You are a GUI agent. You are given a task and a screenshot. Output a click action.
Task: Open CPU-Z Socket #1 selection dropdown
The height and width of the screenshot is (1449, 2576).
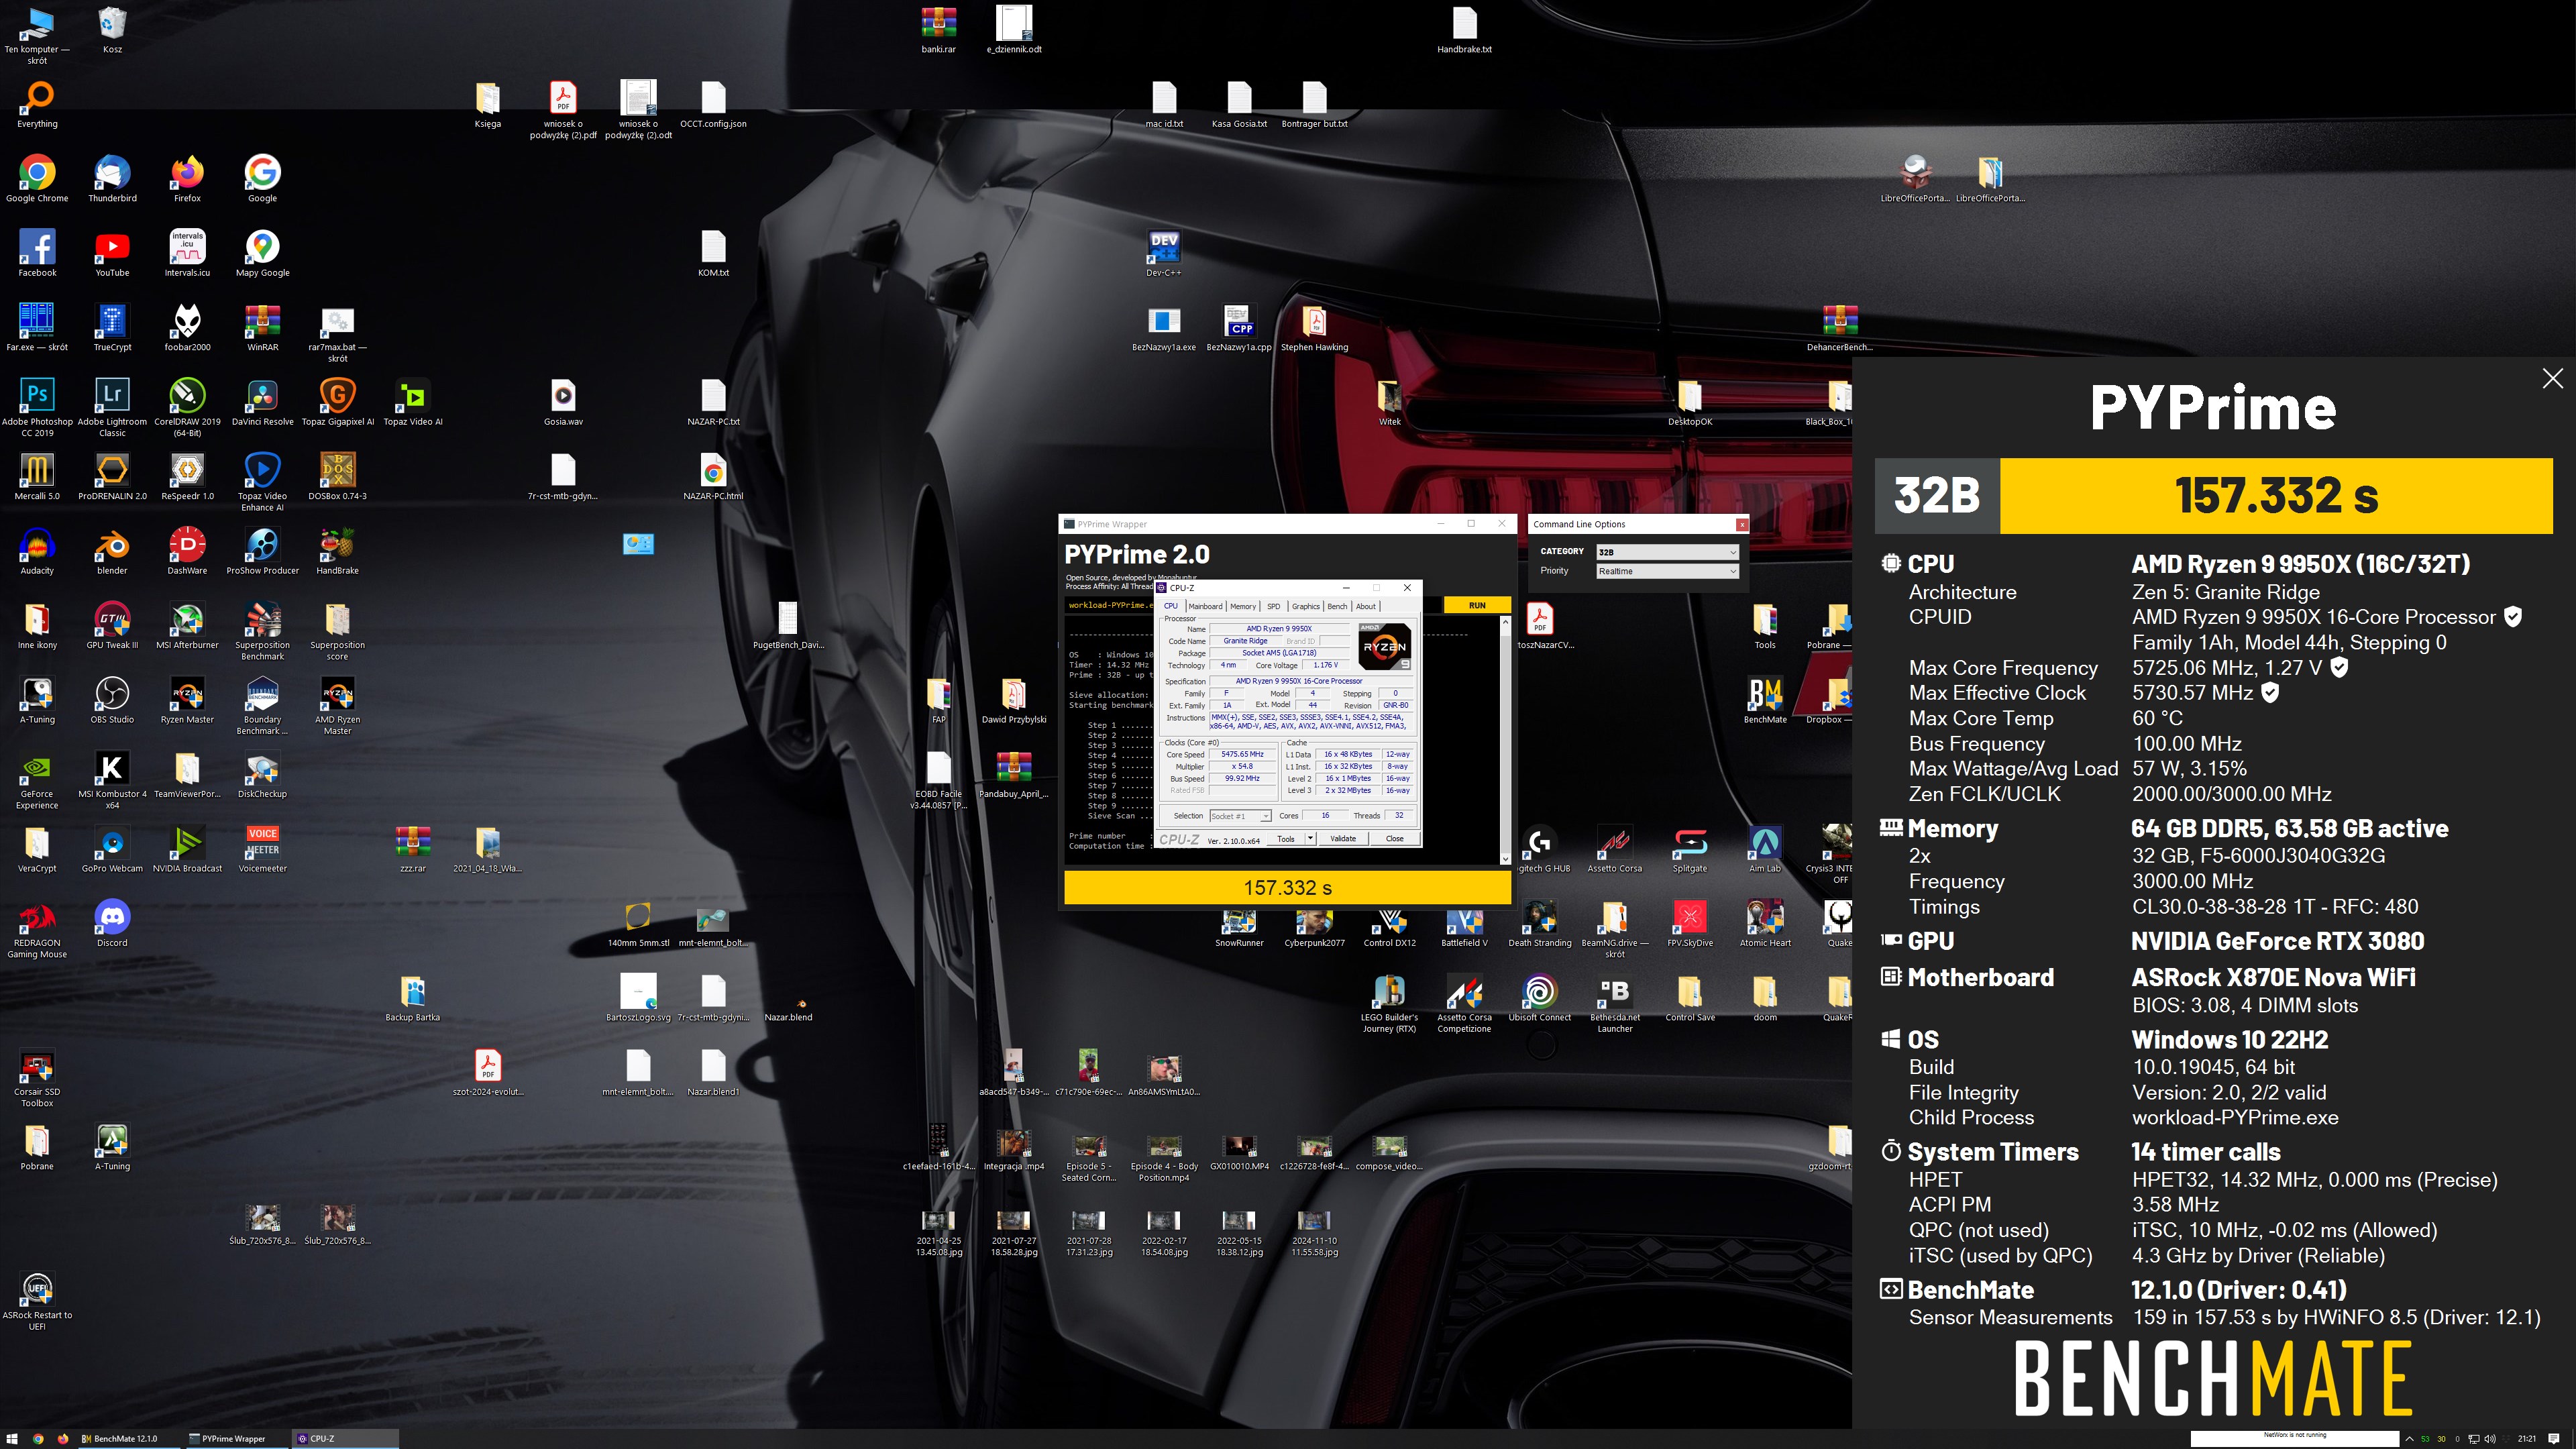click(1240, 816)
